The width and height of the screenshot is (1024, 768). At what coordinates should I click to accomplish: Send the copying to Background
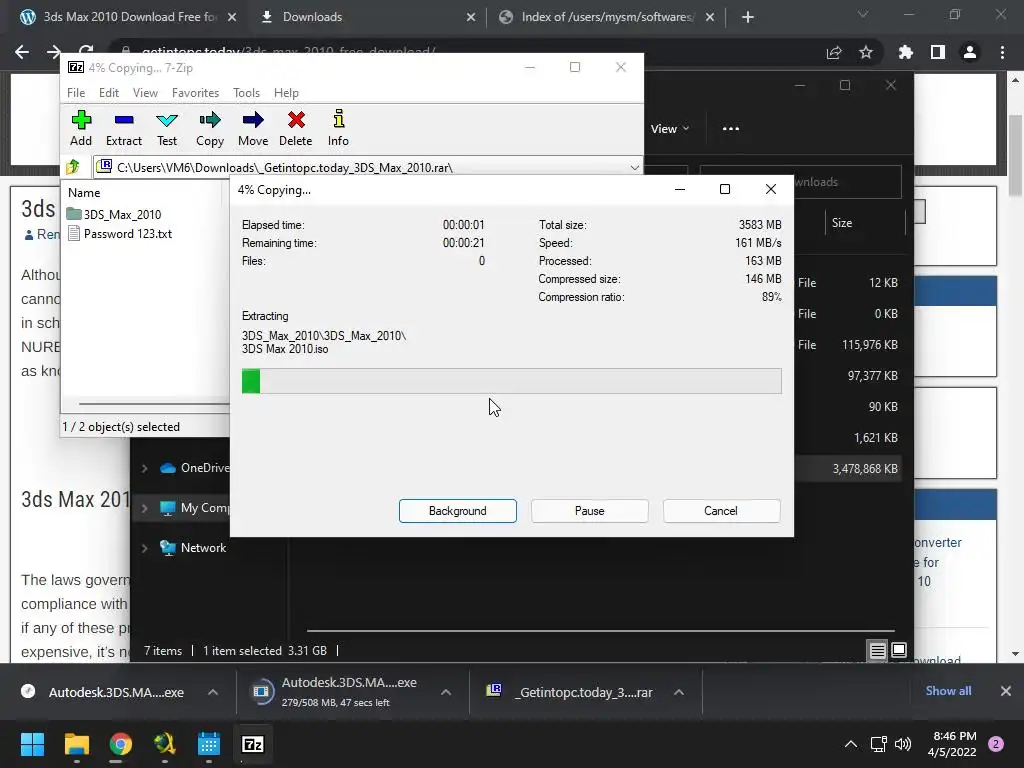tap(457, 511)
